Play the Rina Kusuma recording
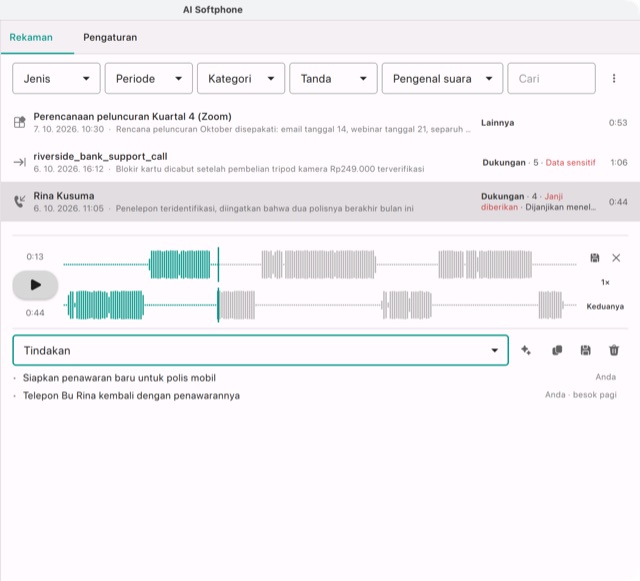 (36, 285)
